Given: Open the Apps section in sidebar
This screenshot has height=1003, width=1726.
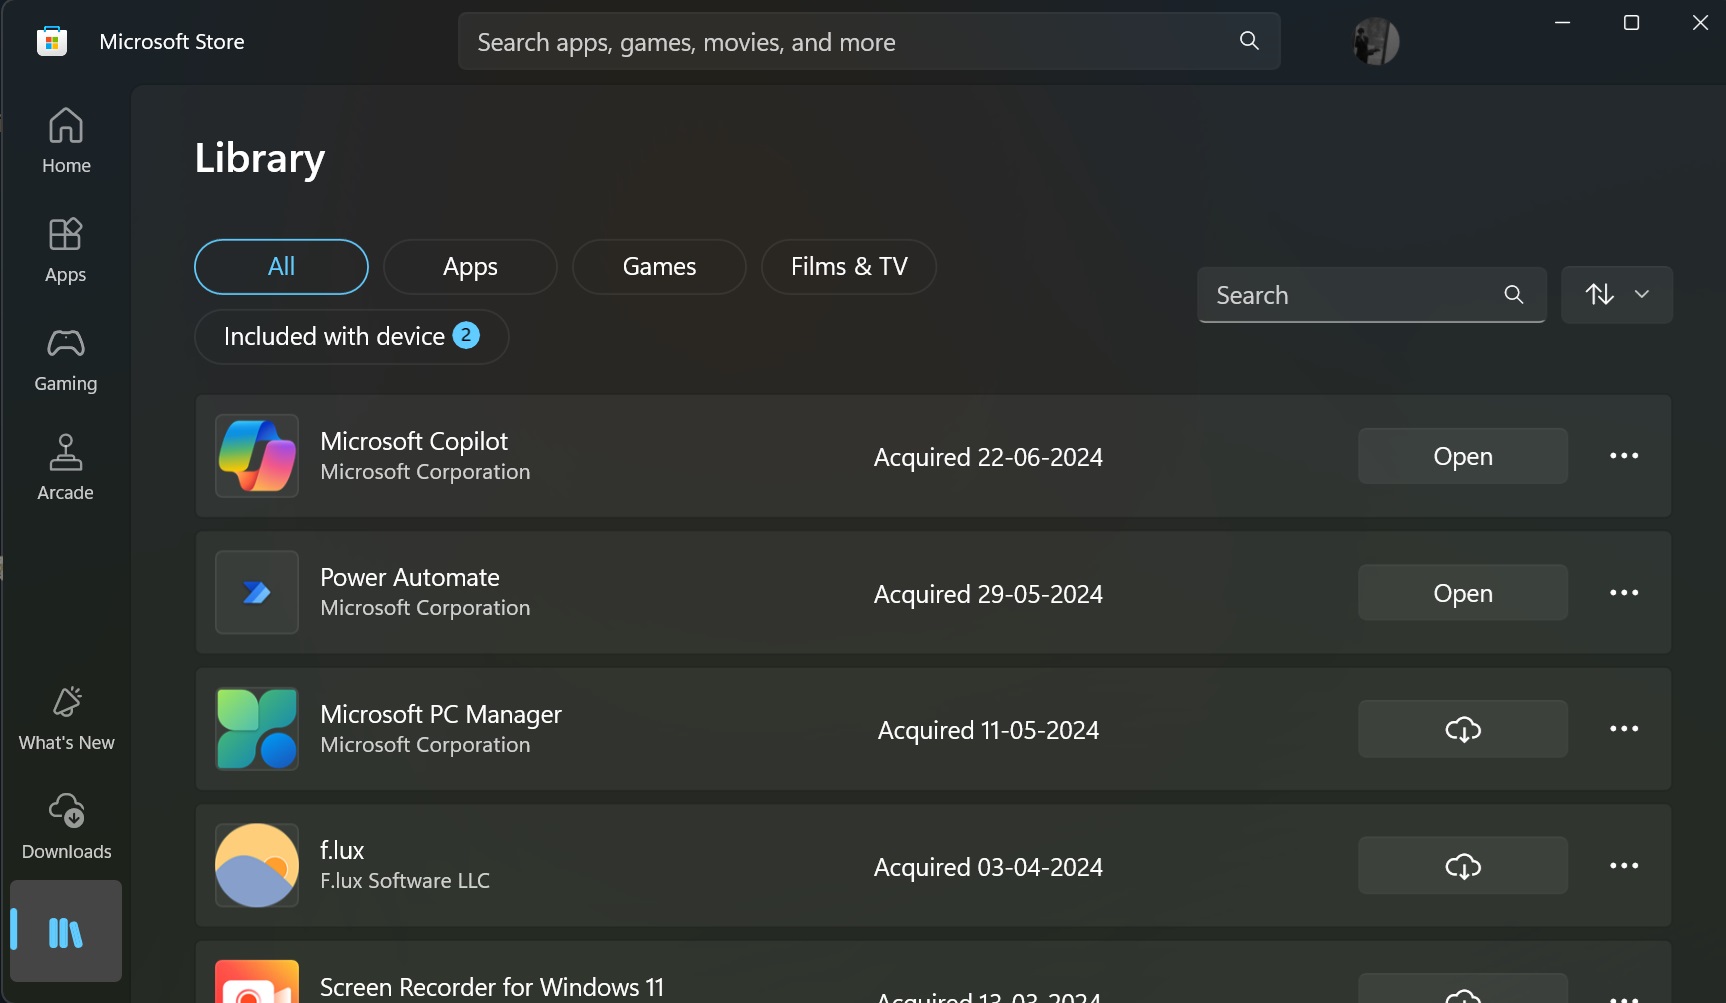Looking at the screenshot, I should coord(66,250).
